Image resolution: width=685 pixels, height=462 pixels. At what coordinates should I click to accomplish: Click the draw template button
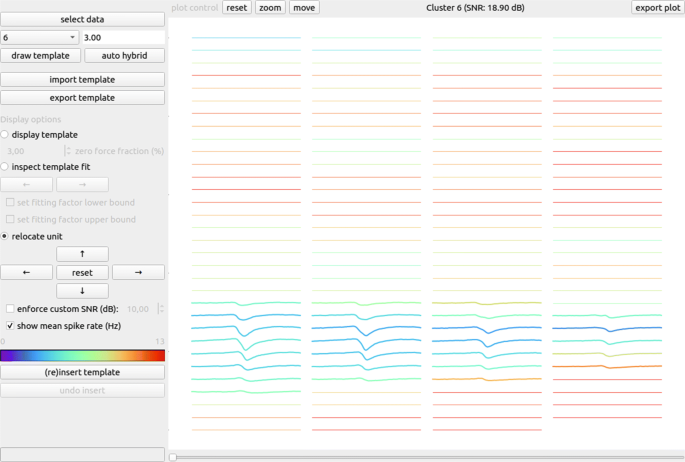(x=40, y=55)
